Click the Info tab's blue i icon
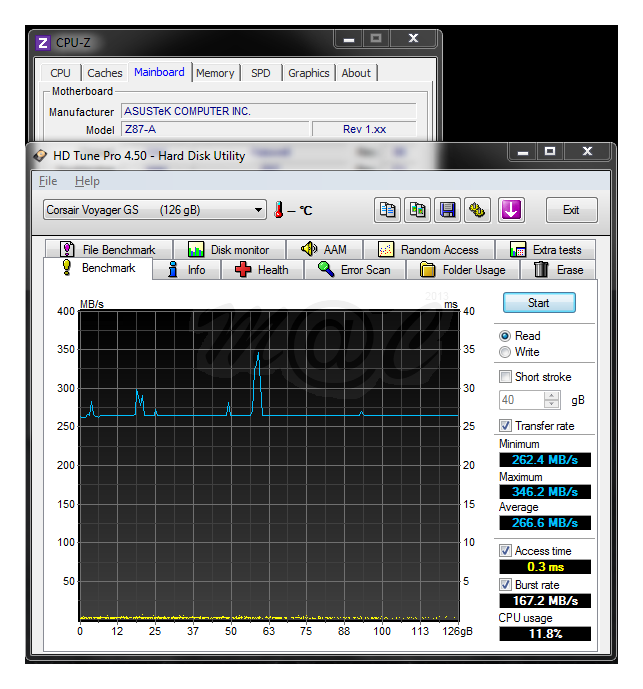Viewport: 643px width, 689px height. click(173, 269)
